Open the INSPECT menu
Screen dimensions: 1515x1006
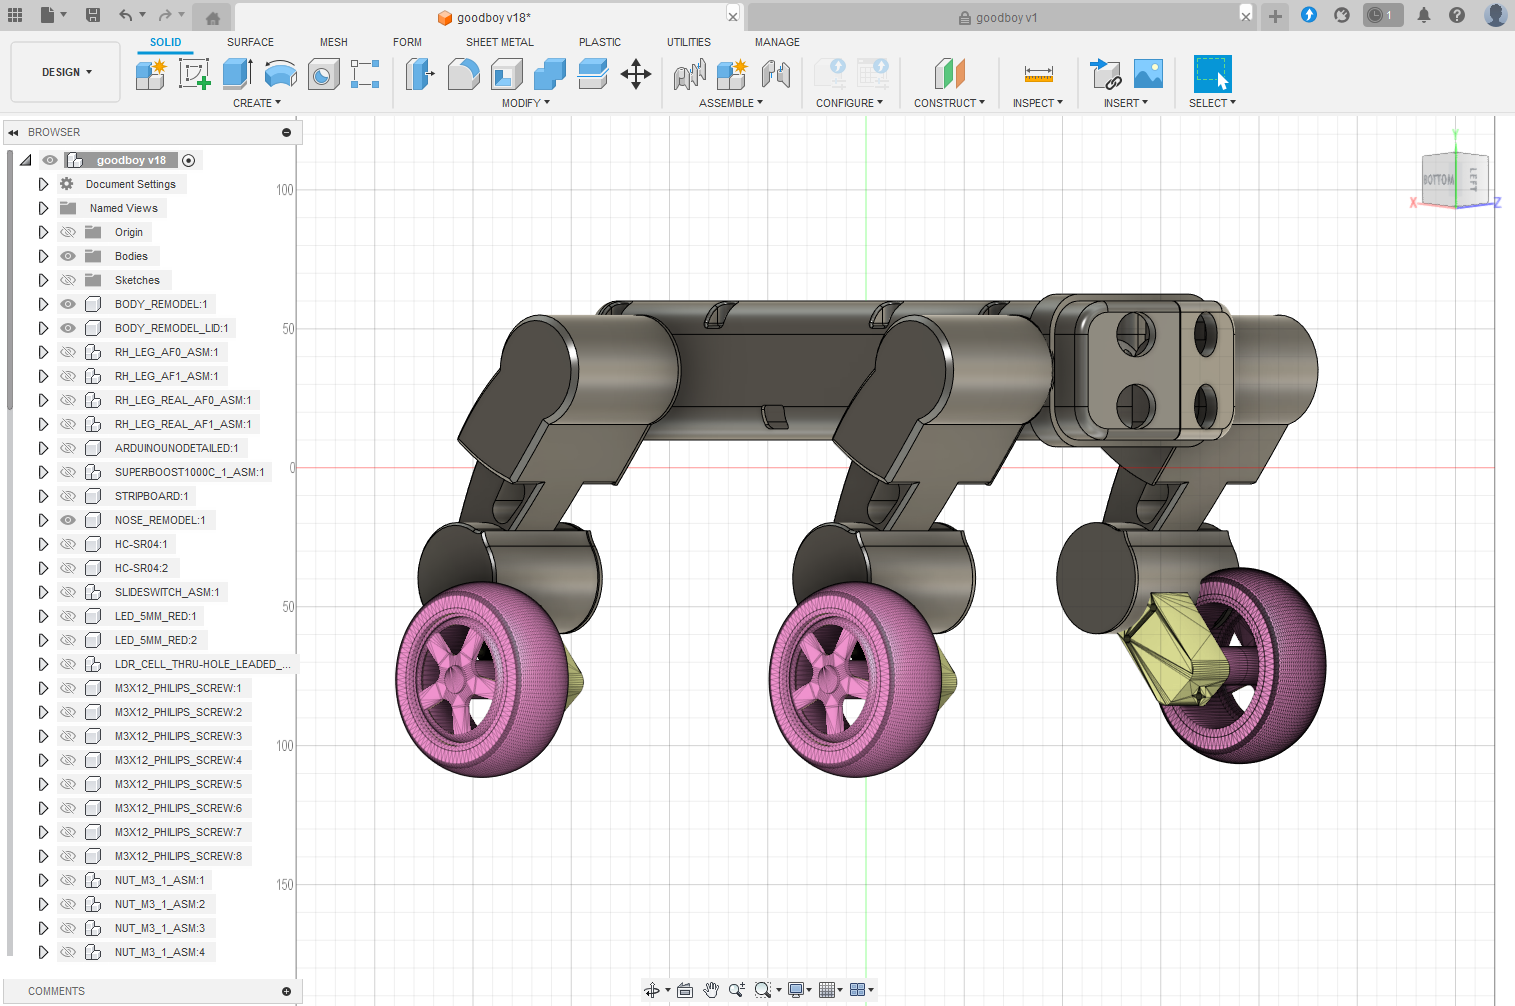click(x=1038, y=103)
